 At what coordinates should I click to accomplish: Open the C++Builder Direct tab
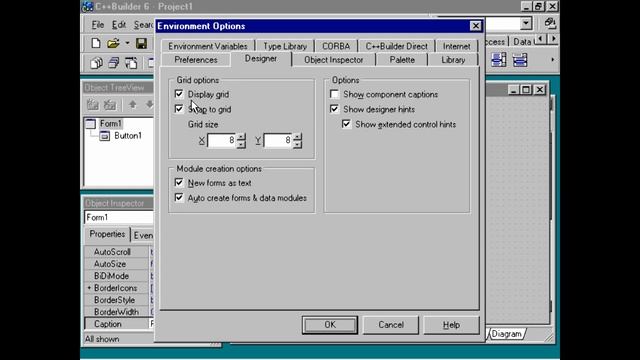[397, 46]
